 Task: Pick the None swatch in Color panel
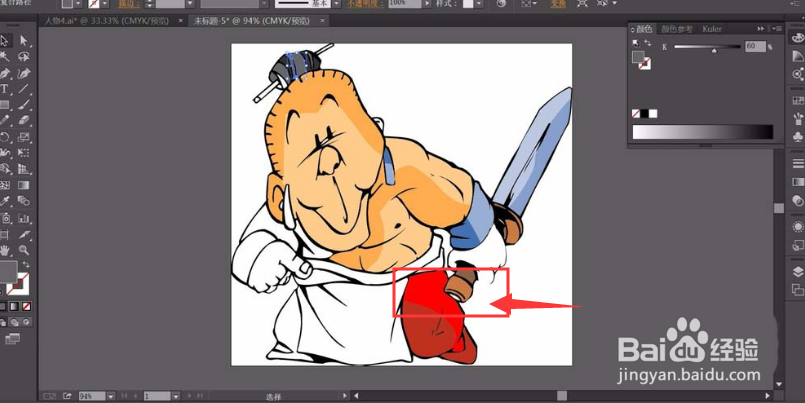coord(636,114)
